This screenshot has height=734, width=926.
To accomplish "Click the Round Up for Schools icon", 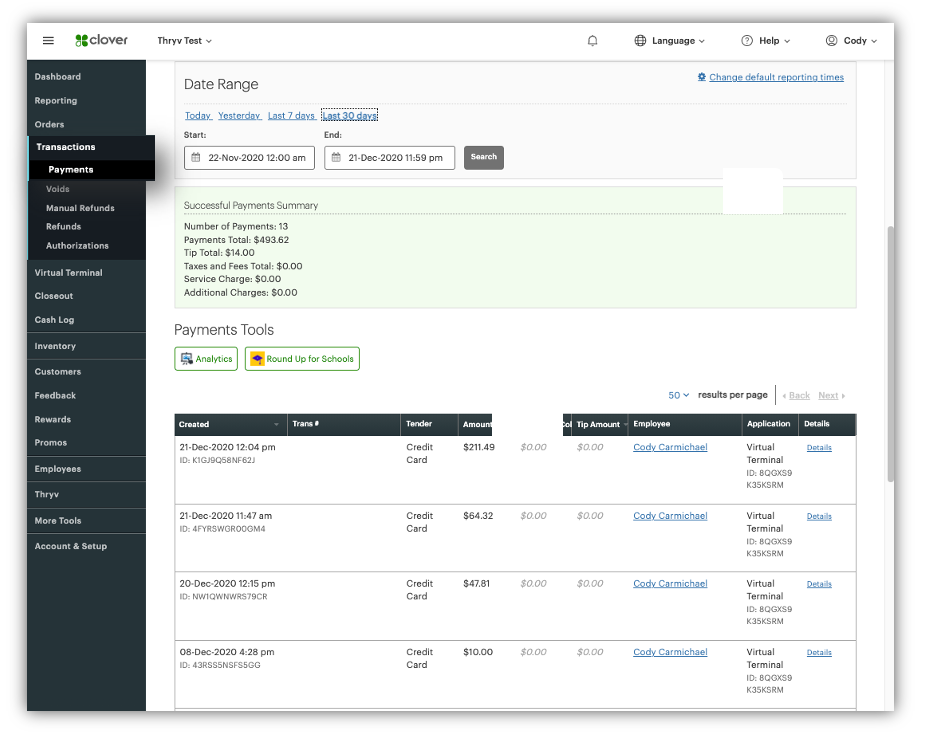I will tap(257, 358).
